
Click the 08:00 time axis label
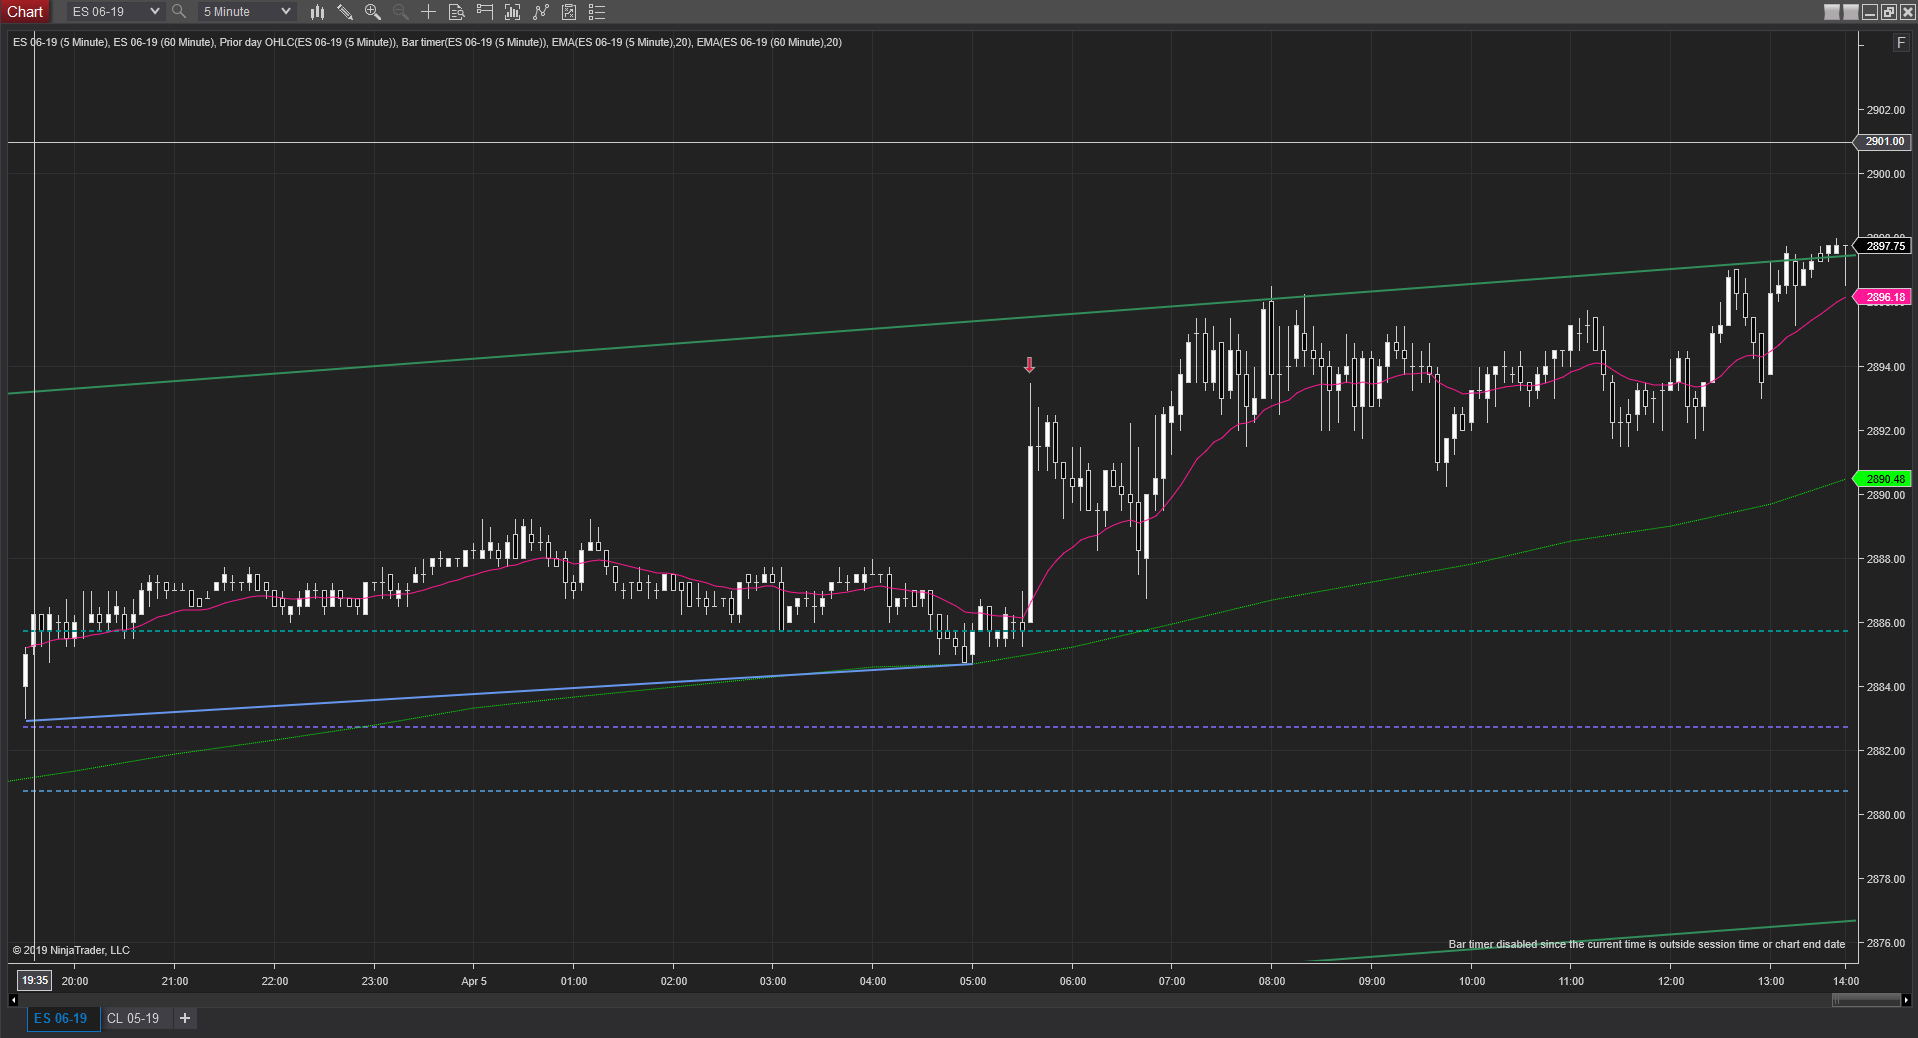[1272, 981]
